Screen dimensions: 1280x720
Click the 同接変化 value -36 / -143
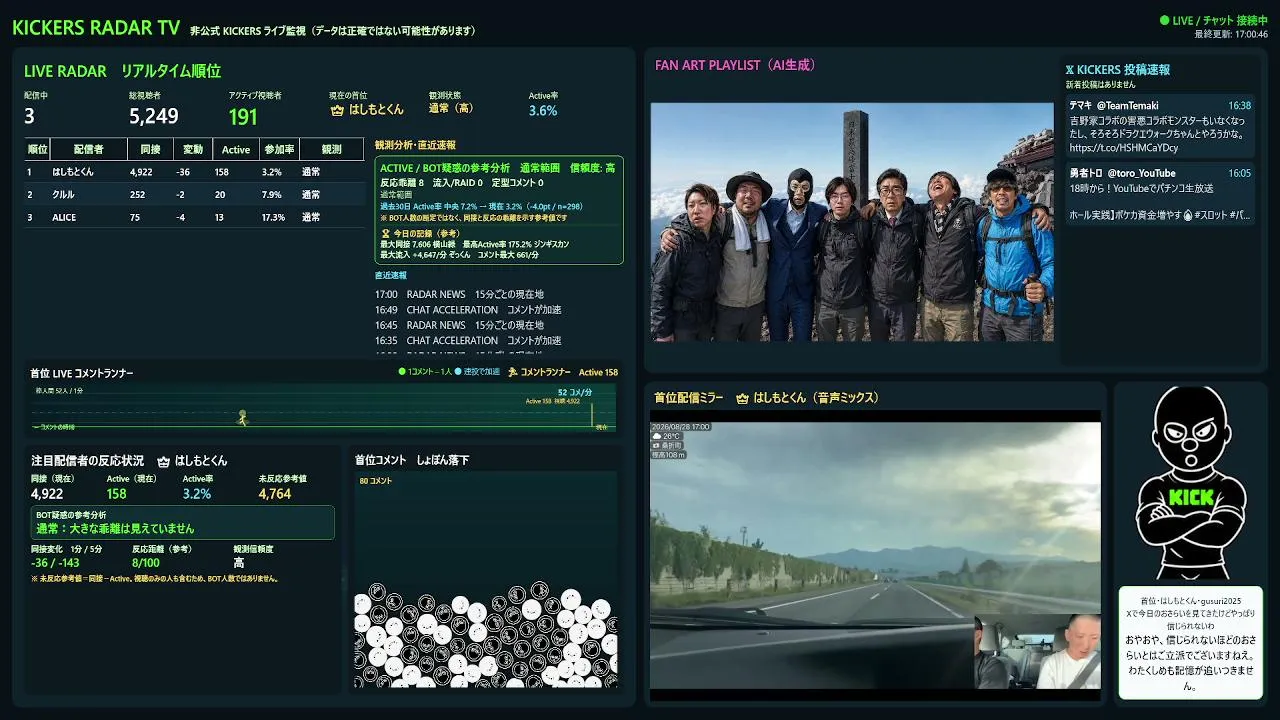55,562
